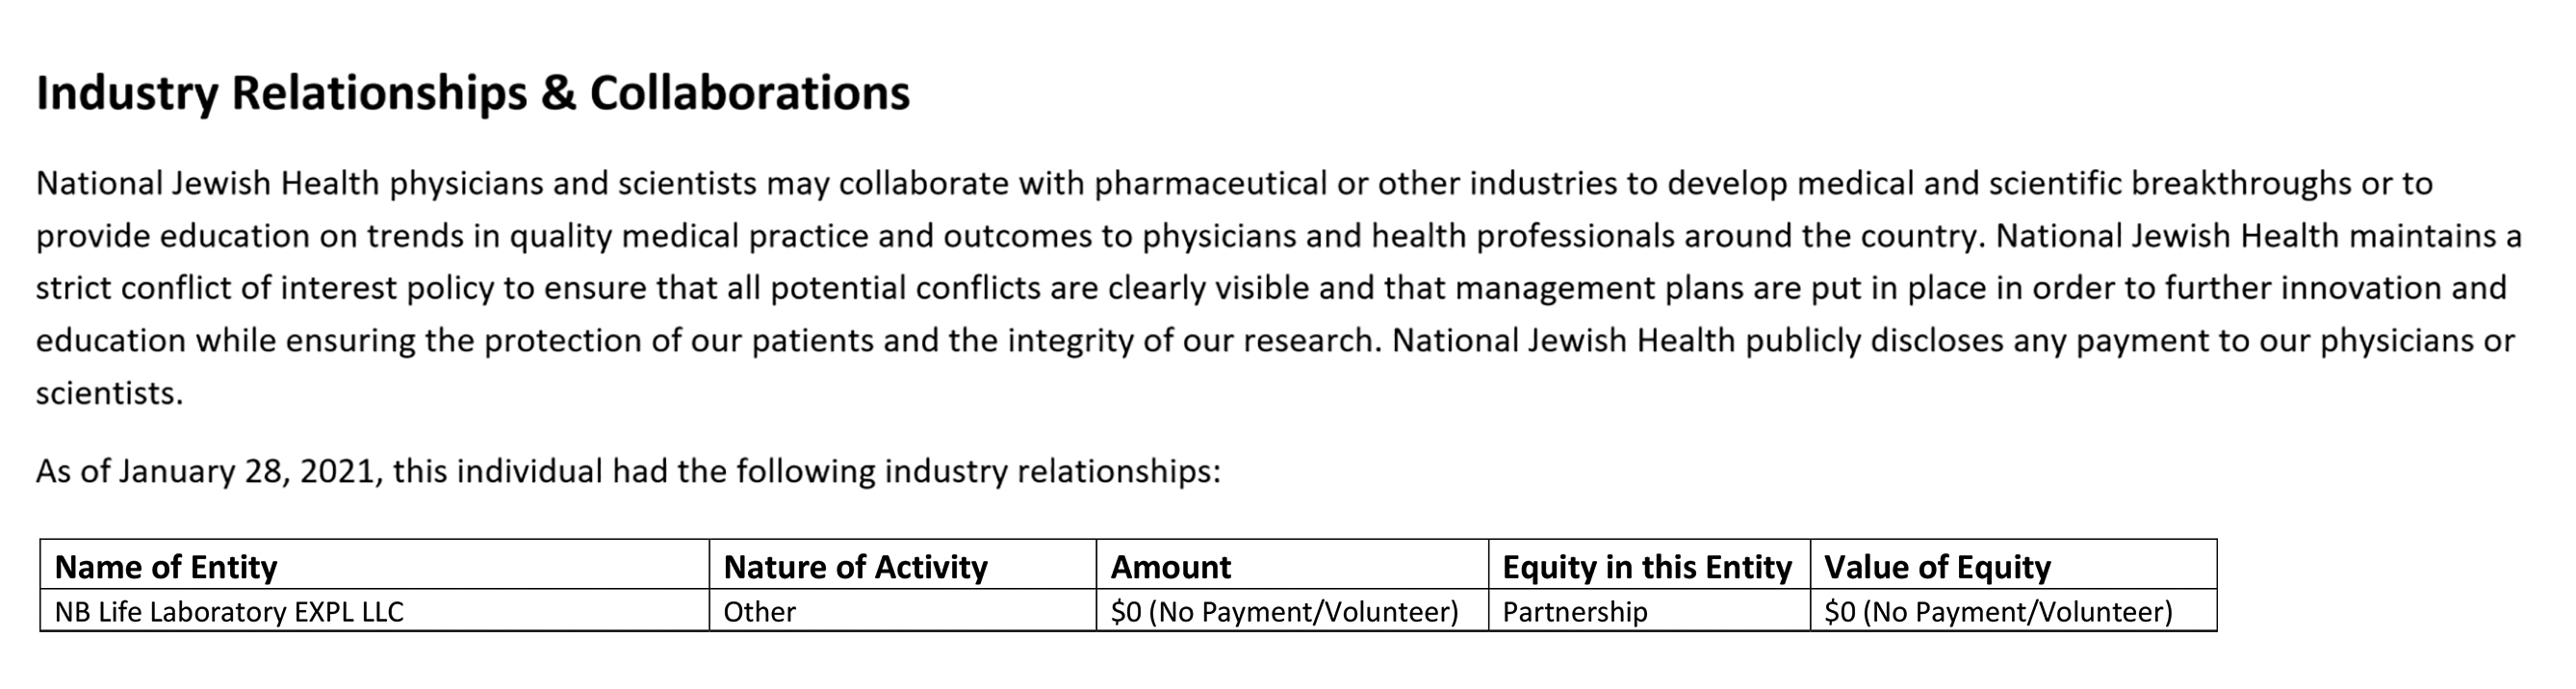
Task: Click the paragraph's first line about National Jewish Health
Action: point(1234,184)
